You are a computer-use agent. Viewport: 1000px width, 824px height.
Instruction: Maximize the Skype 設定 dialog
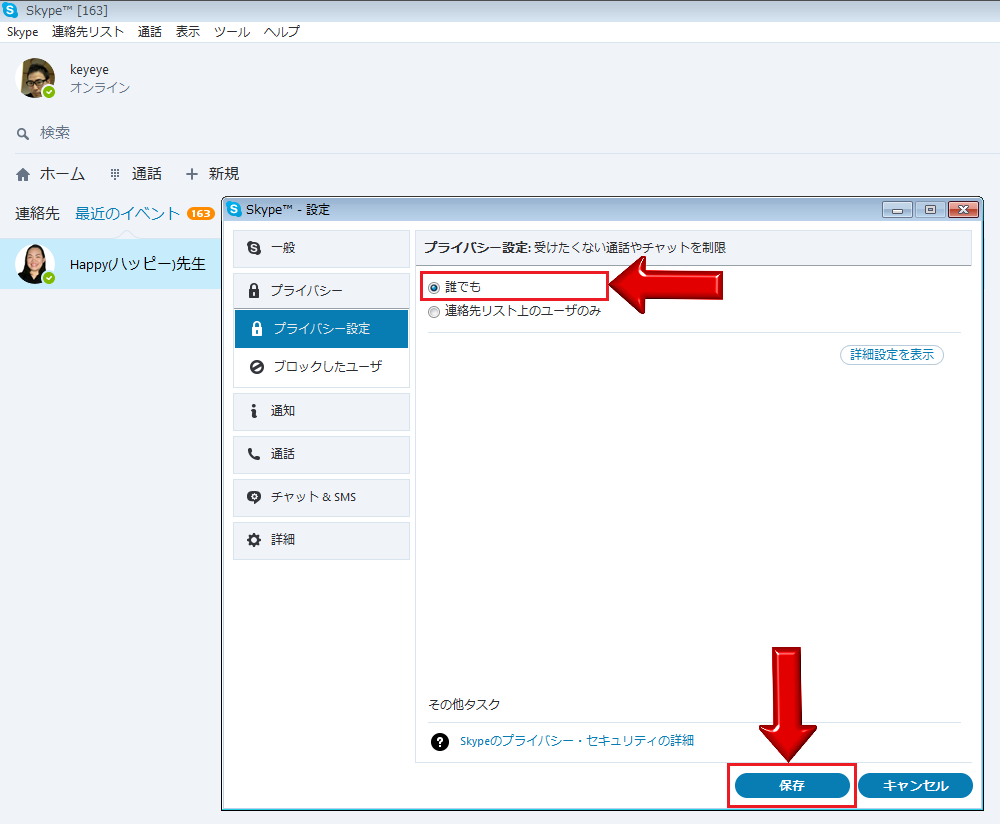click(x=930, y=210)
